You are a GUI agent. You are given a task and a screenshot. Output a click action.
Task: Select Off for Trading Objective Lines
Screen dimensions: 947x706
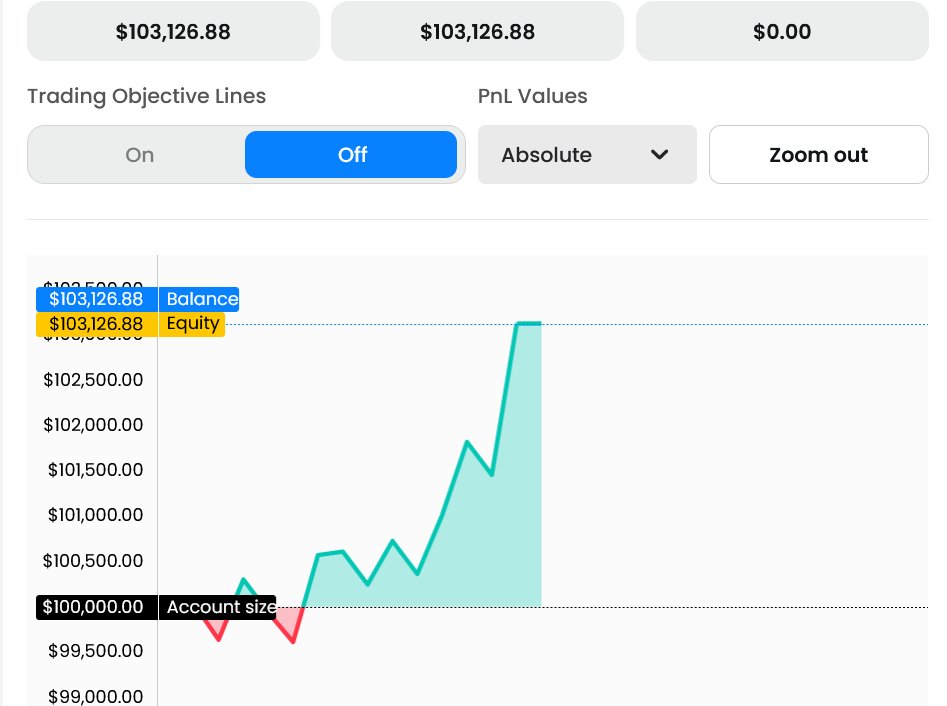pos(351,155)
